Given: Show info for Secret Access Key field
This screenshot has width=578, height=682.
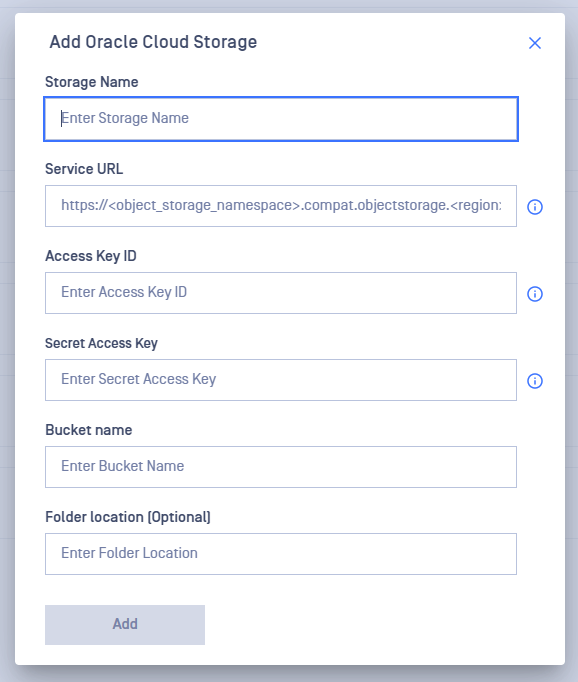Looking at the screenshot, I should tap(535, 381).
